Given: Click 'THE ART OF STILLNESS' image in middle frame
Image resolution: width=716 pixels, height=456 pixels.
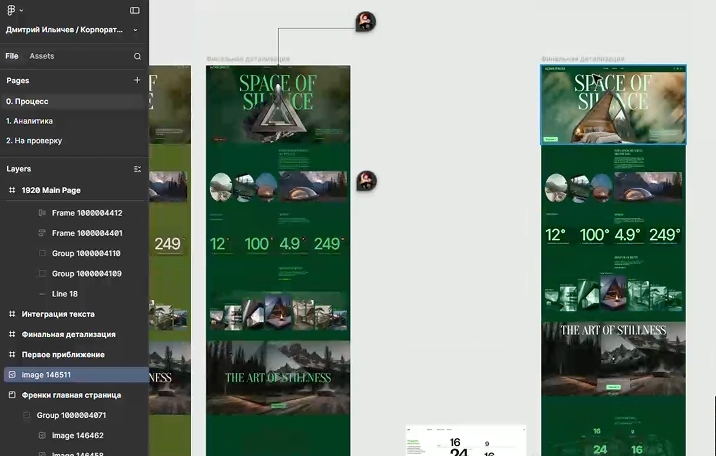Looking at the screenshot, I should [x=278, y=377].
